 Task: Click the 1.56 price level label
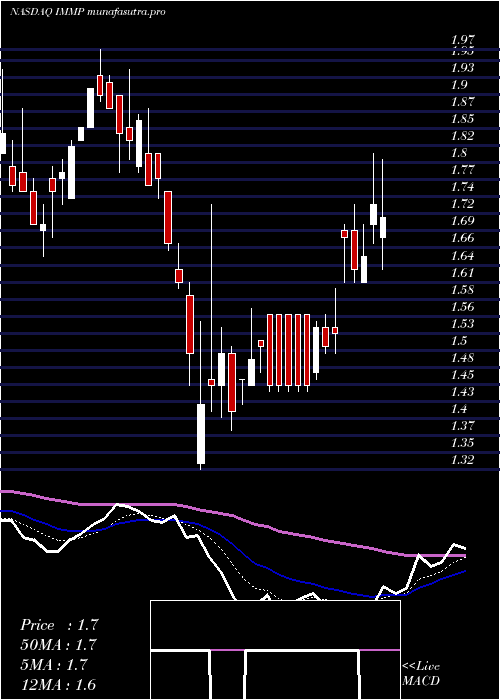coord(462,307)
